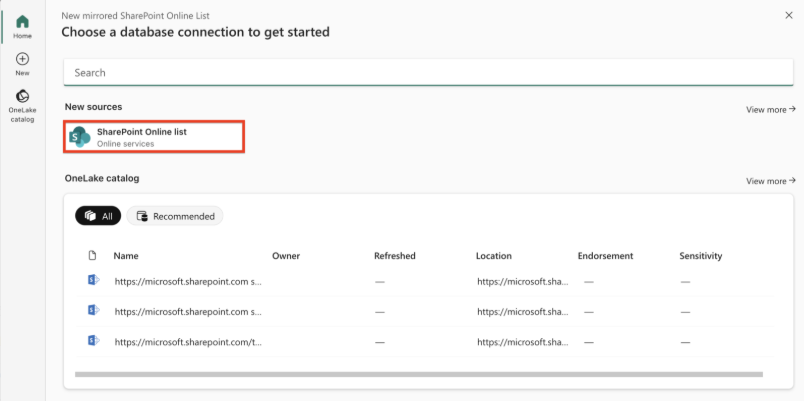804x401 pixels.
Task: Open first https://microsoft.sharepoint.com s... name entry
Action: click(x=188, y=282)
